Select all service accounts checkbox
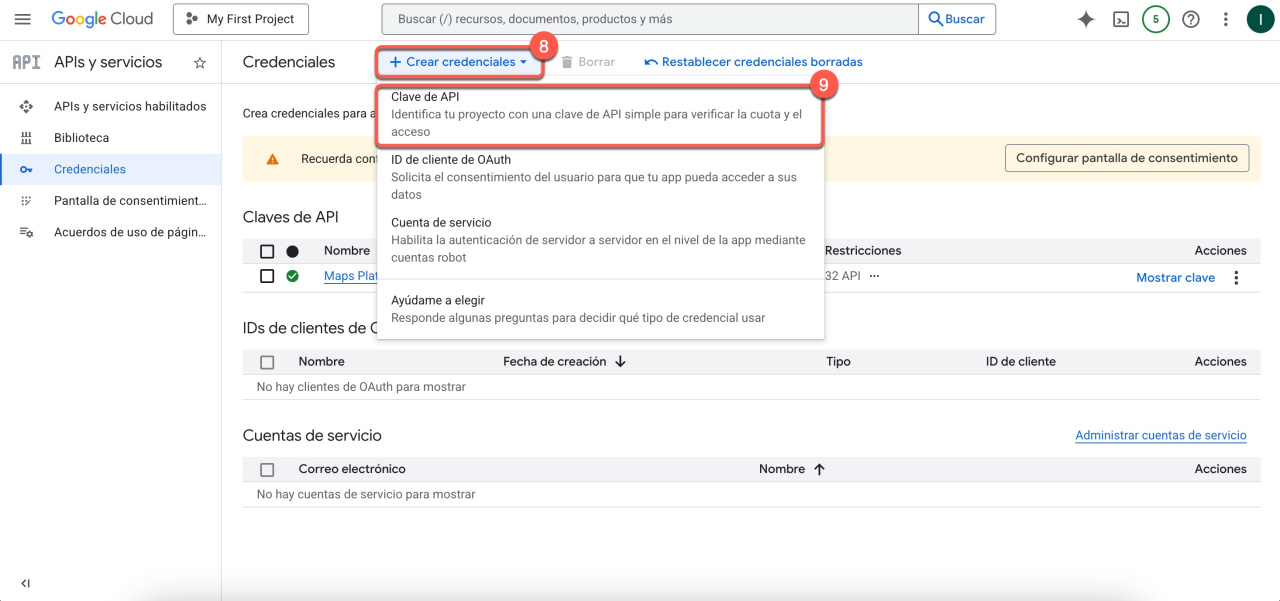 [x=267, y=469]
